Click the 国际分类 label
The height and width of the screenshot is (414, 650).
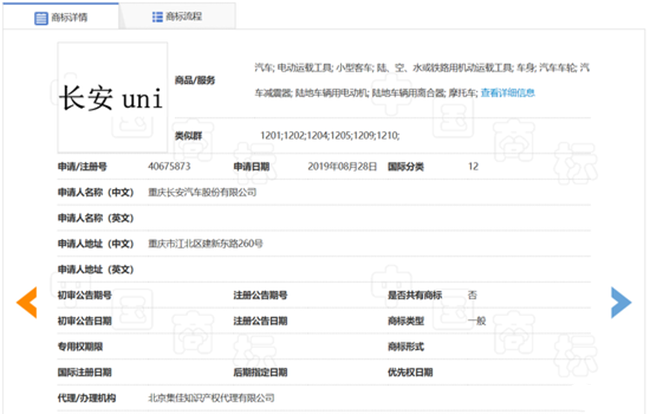tap(405, 167)
